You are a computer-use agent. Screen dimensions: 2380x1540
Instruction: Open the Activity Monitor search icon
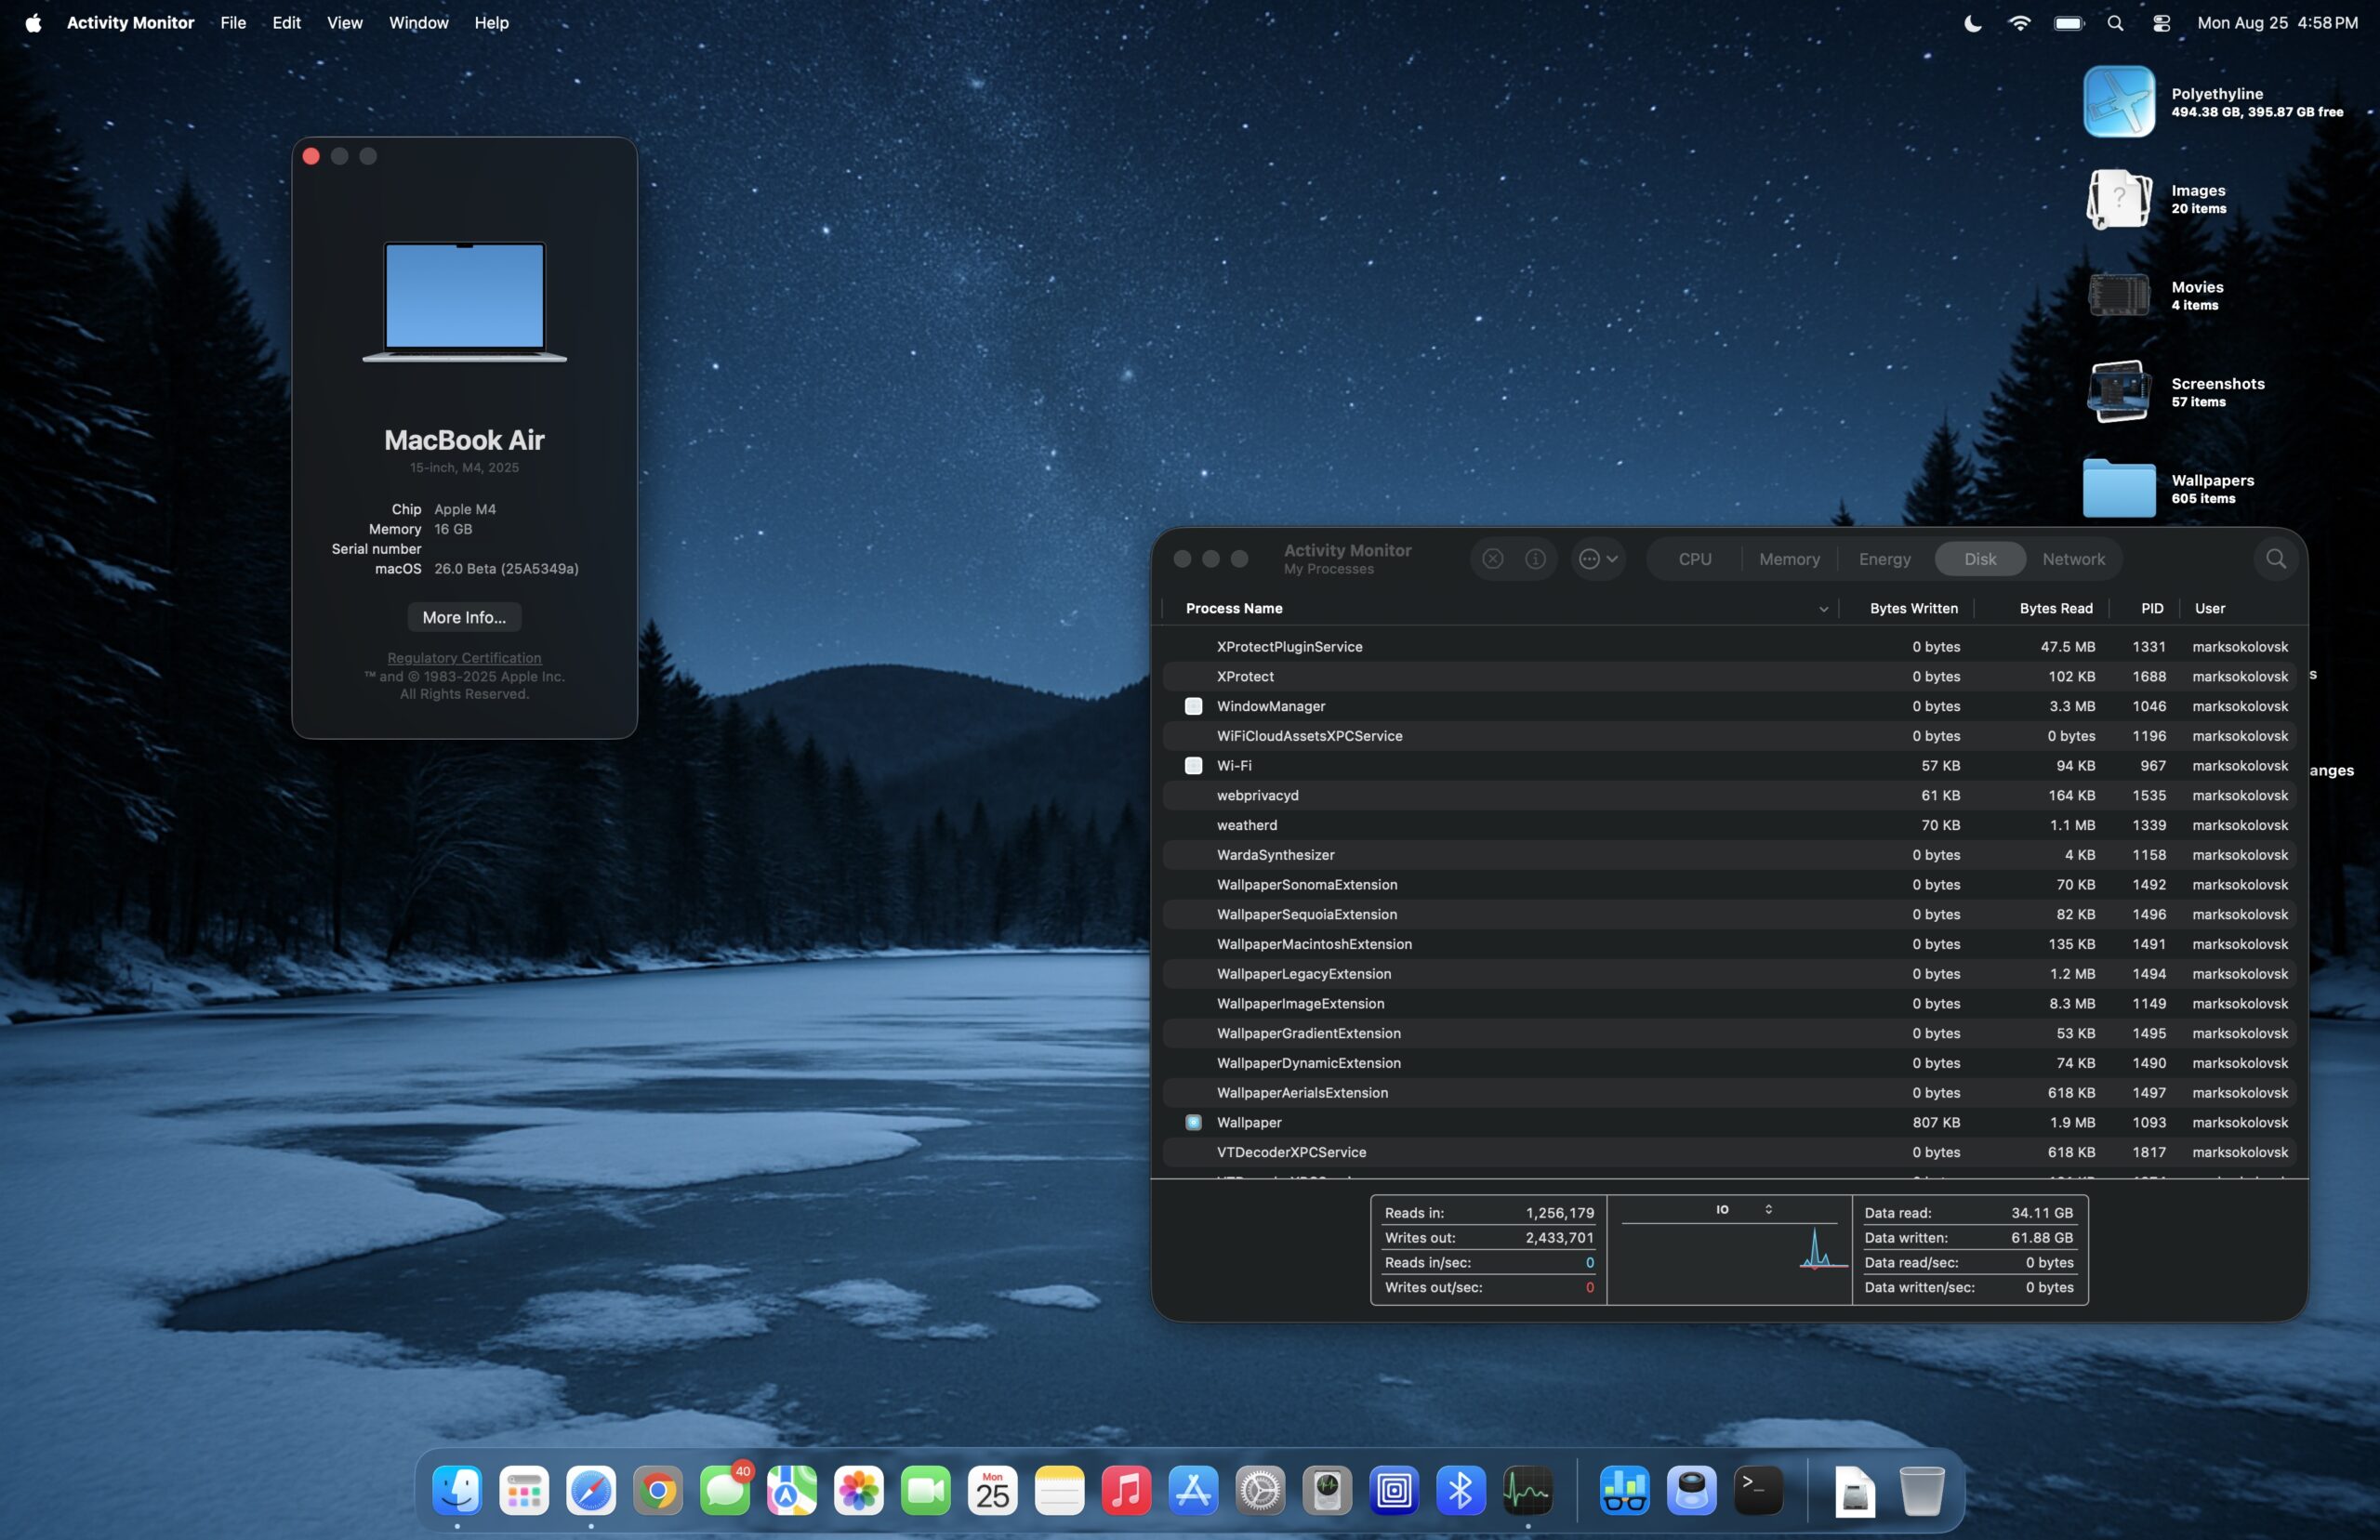2275,559
